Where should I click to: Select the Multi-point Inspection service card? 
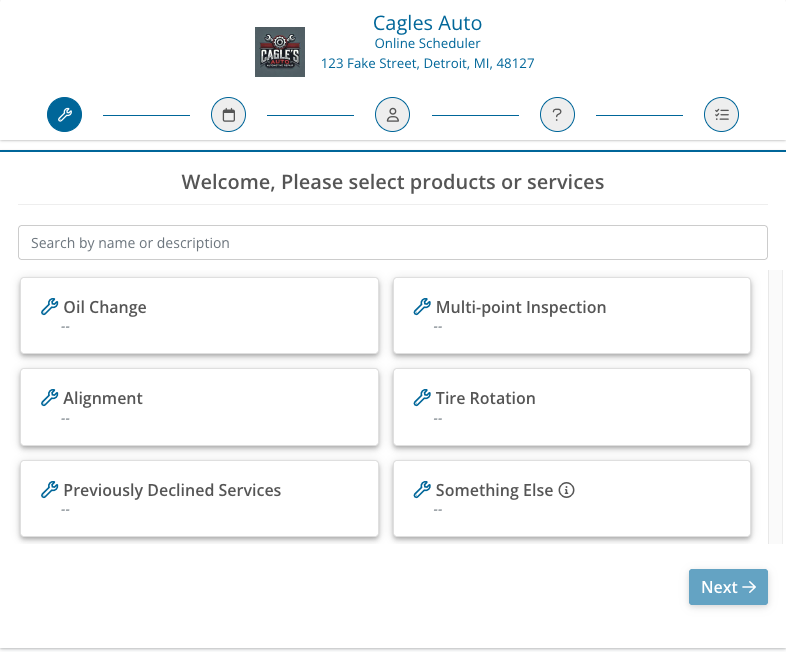point(571,315)
